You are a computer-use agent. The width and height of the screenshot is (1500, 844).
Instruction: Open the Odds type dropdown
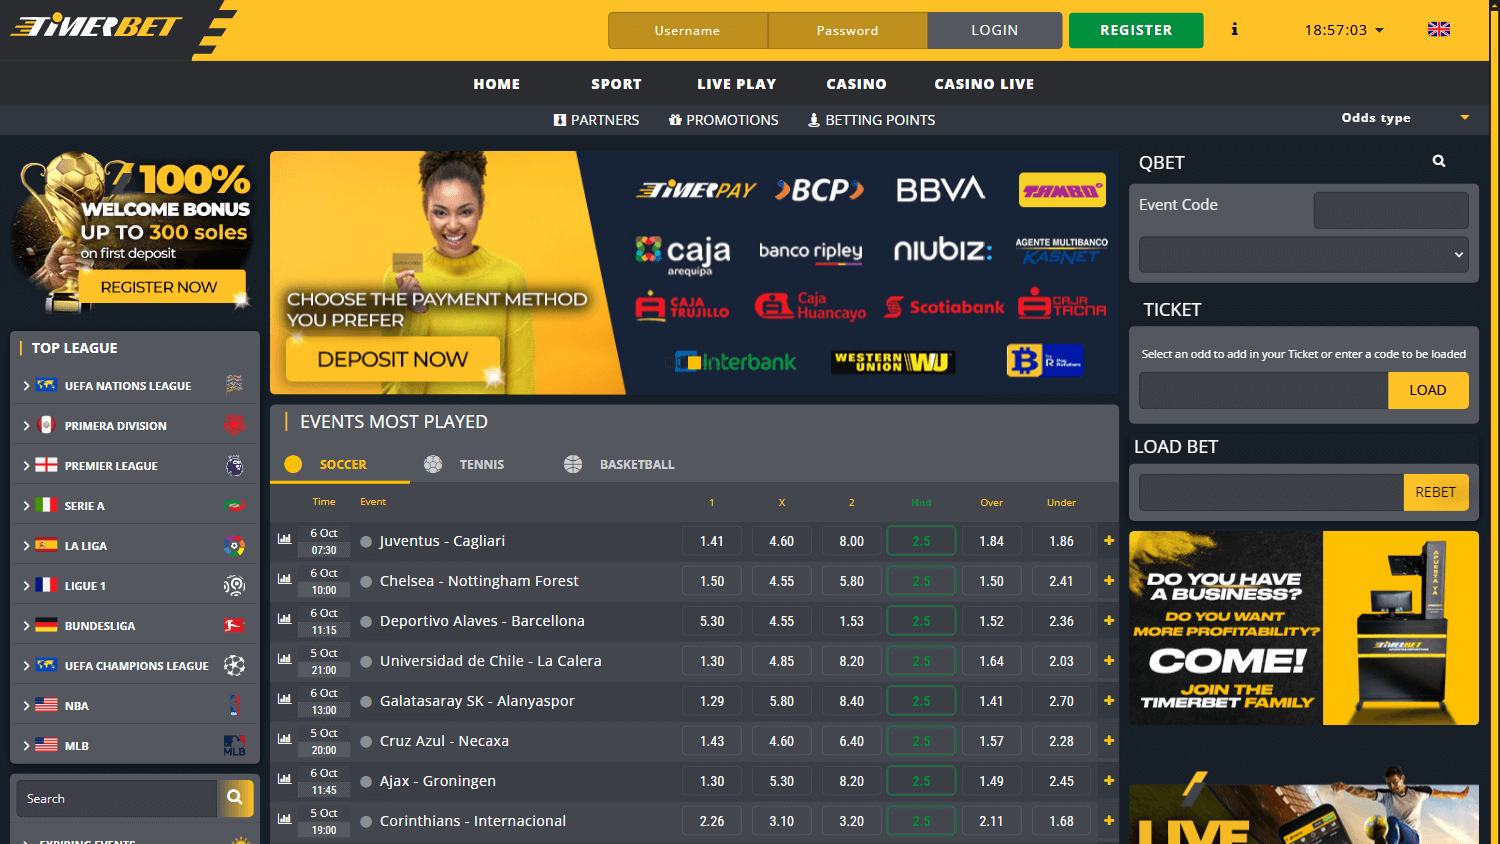(x=1405, y=118)
